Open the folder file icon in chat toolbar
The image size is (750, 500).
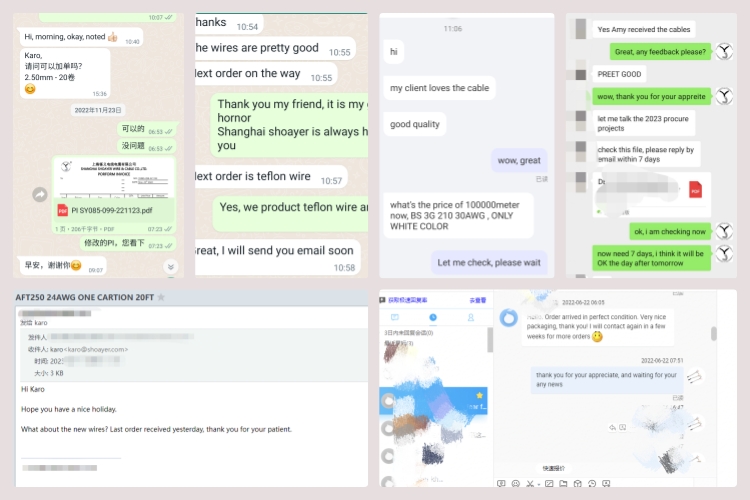pyautogui.click(x=563, y=484)
